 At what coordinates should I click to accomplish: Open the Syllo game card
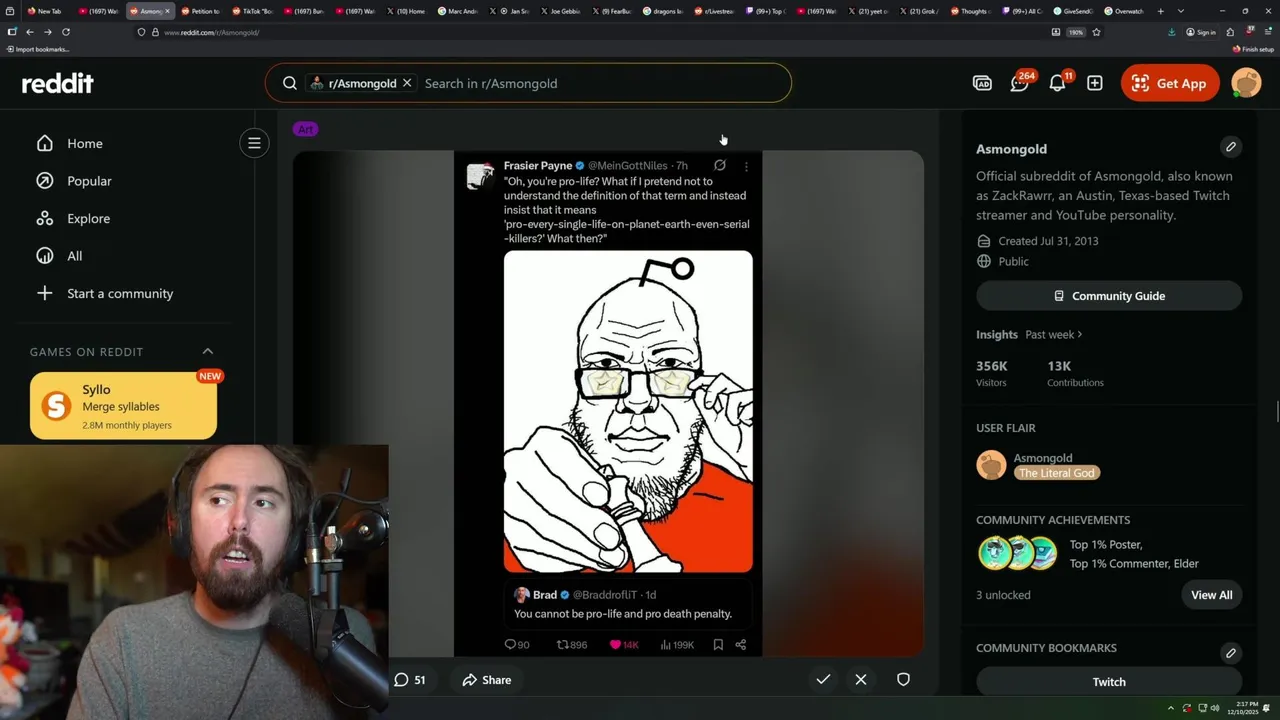123,405
